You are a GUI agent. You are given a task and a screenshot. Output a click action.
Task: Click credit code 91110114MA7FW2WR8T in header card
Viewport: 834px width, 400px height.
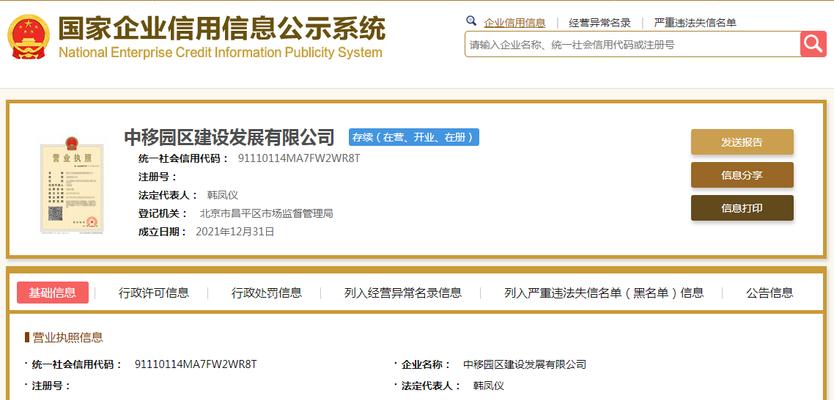click(x=299, y=159)
